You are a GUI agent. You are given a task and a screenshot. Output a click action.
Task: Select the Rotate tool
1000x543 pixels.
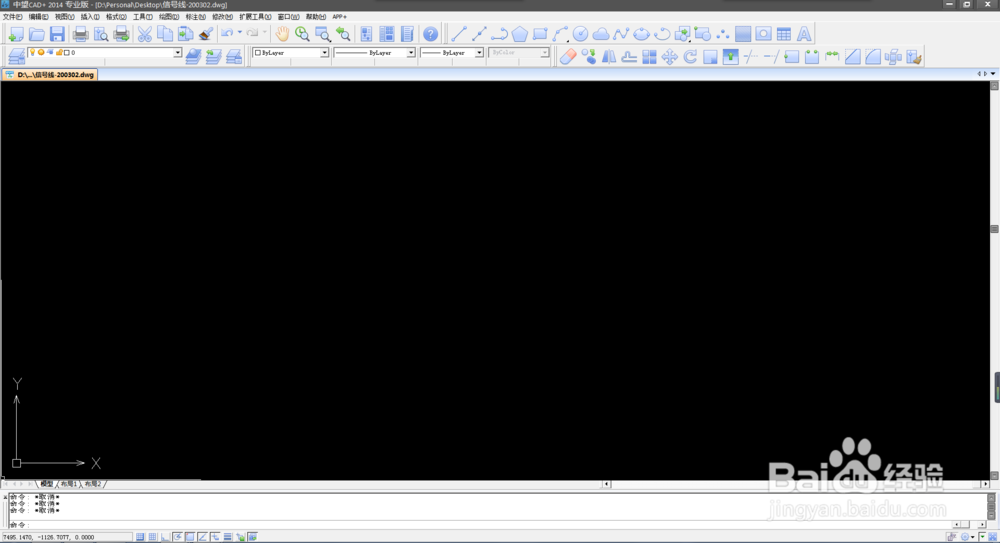[690, 57]
